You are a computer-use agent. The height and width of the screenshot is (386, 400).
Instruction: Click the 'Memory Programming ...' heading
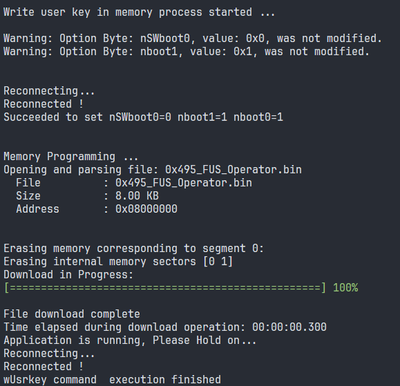point(71,157)
